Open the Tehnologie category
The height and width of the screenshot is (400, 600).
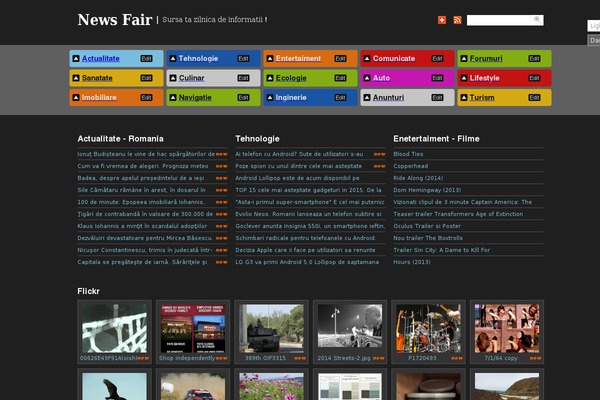[x=198, y=59]
